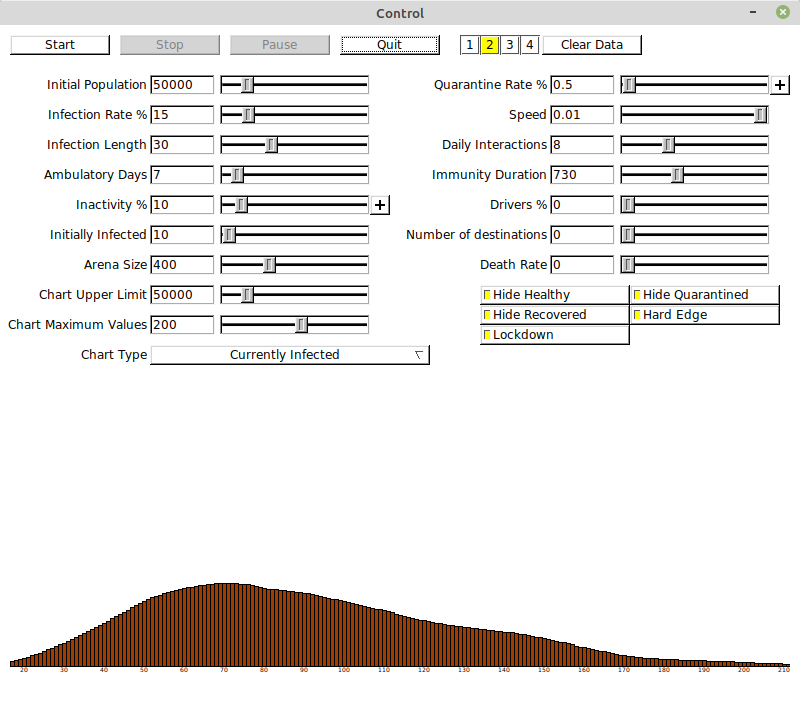The height and width of the screenshot is (725, 800).
Task: Close the Control window
Action: point(783,12)
